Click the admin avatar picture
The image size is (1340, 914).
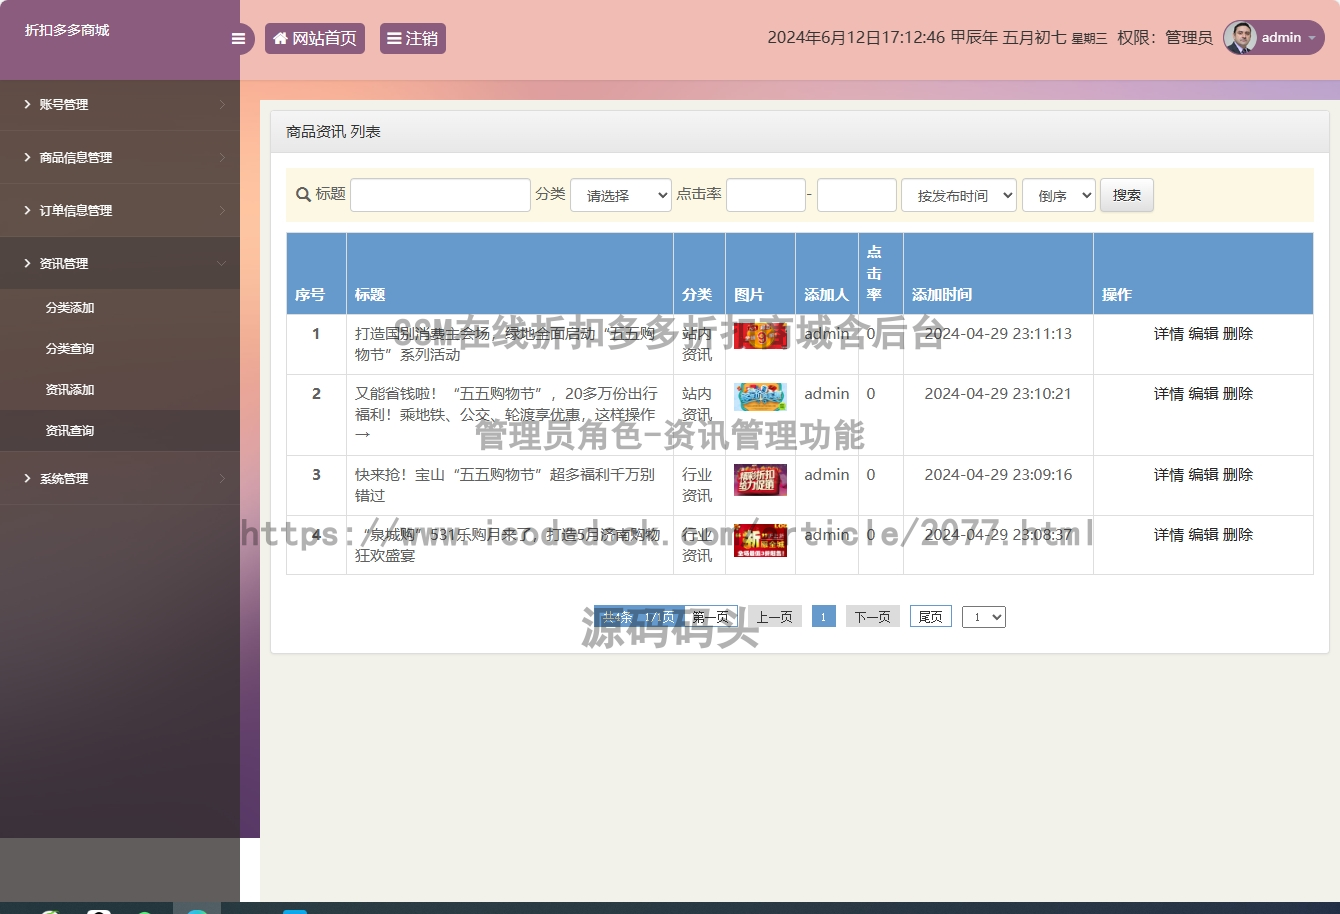click(1240, 38)
